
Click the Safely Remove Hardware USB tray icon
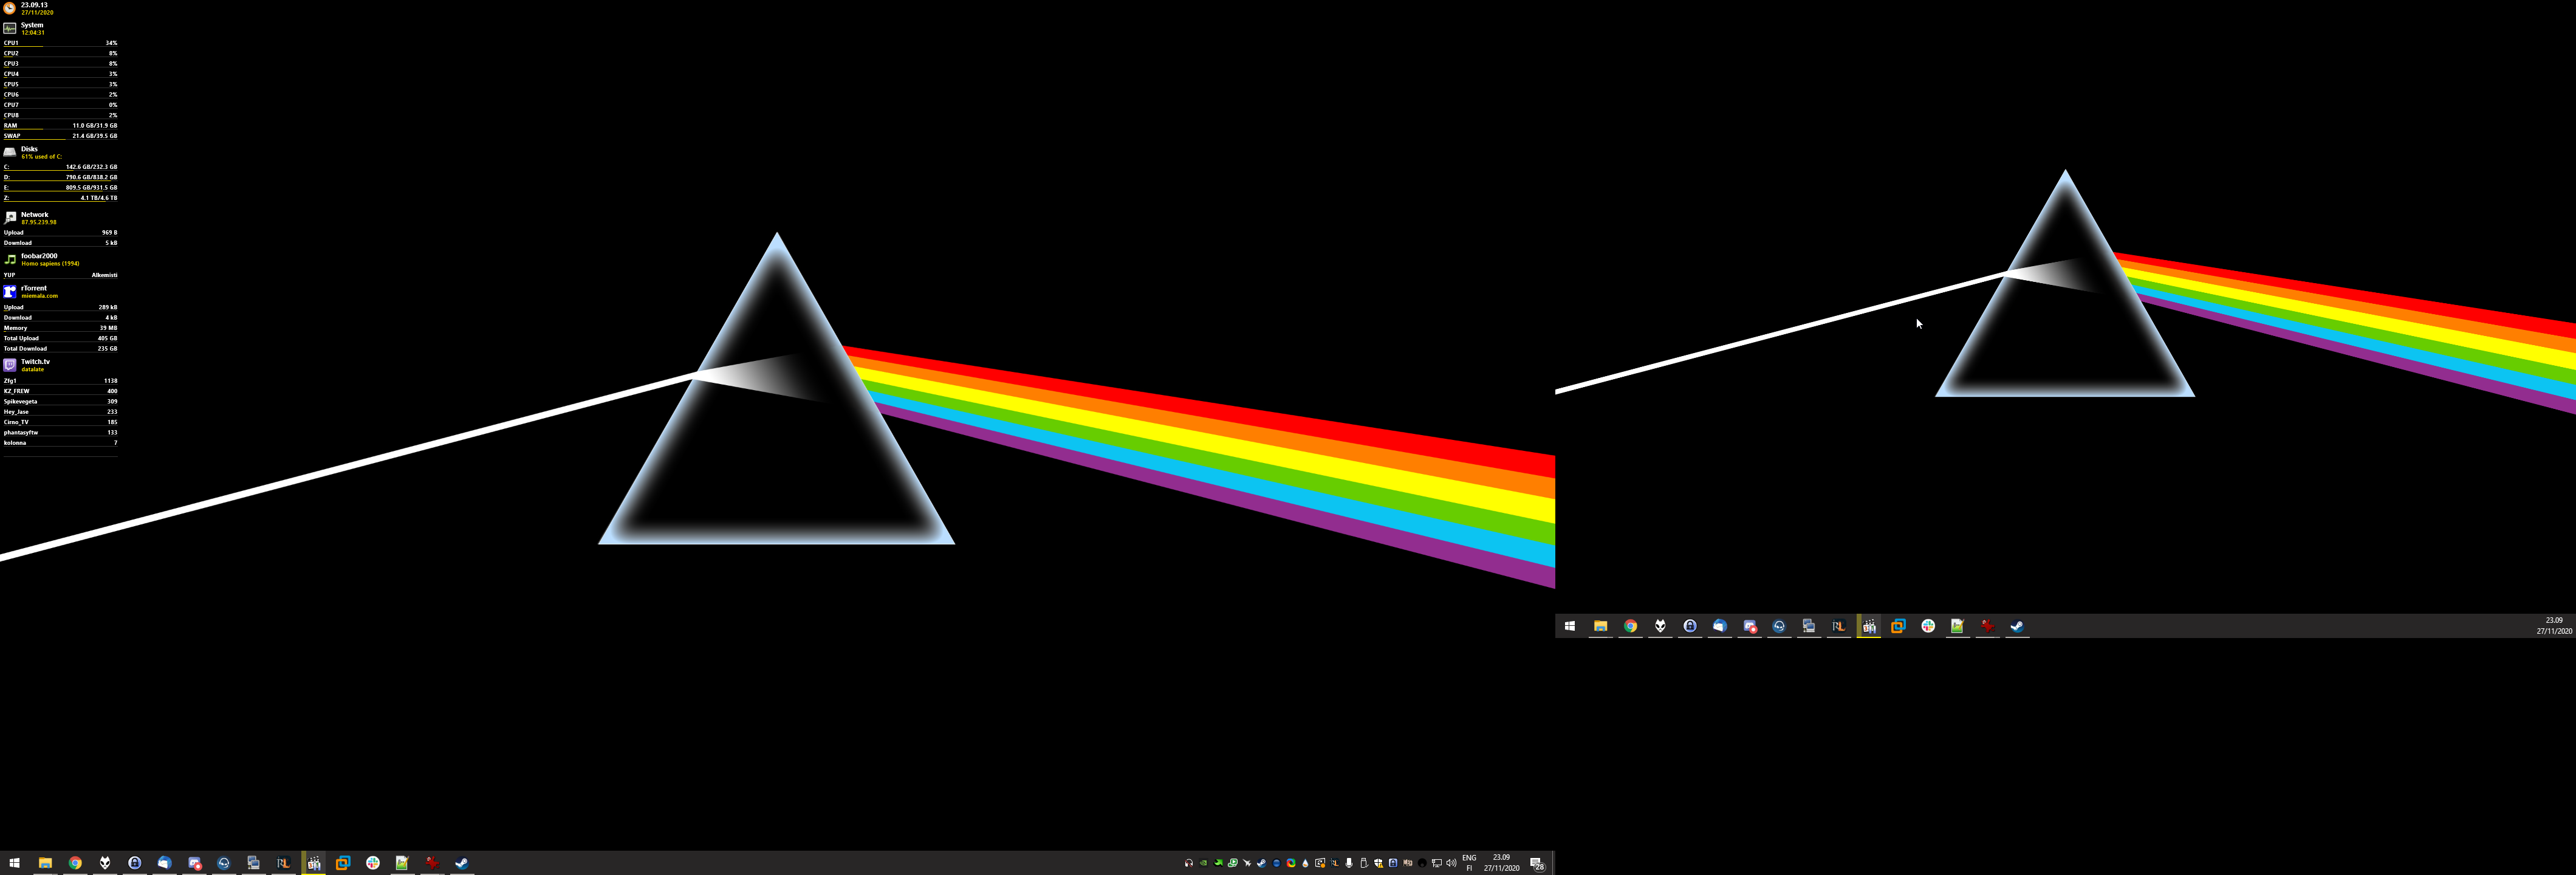pos(1364,863)
